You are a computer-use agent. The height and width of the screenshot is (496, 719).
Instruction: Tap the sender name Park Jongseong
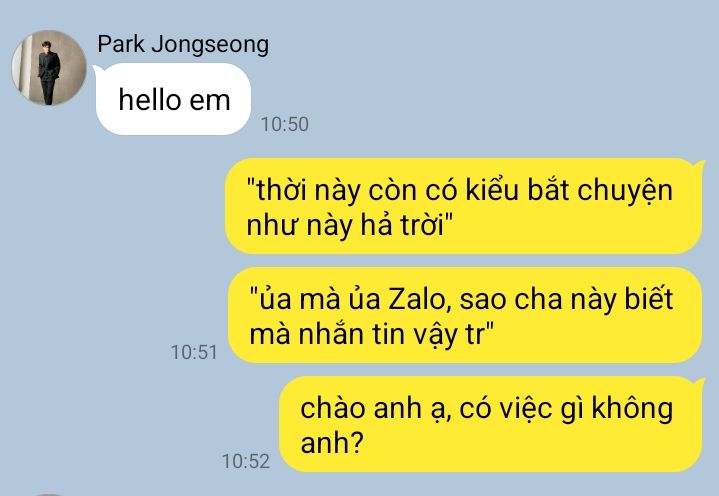click(183, 45)
